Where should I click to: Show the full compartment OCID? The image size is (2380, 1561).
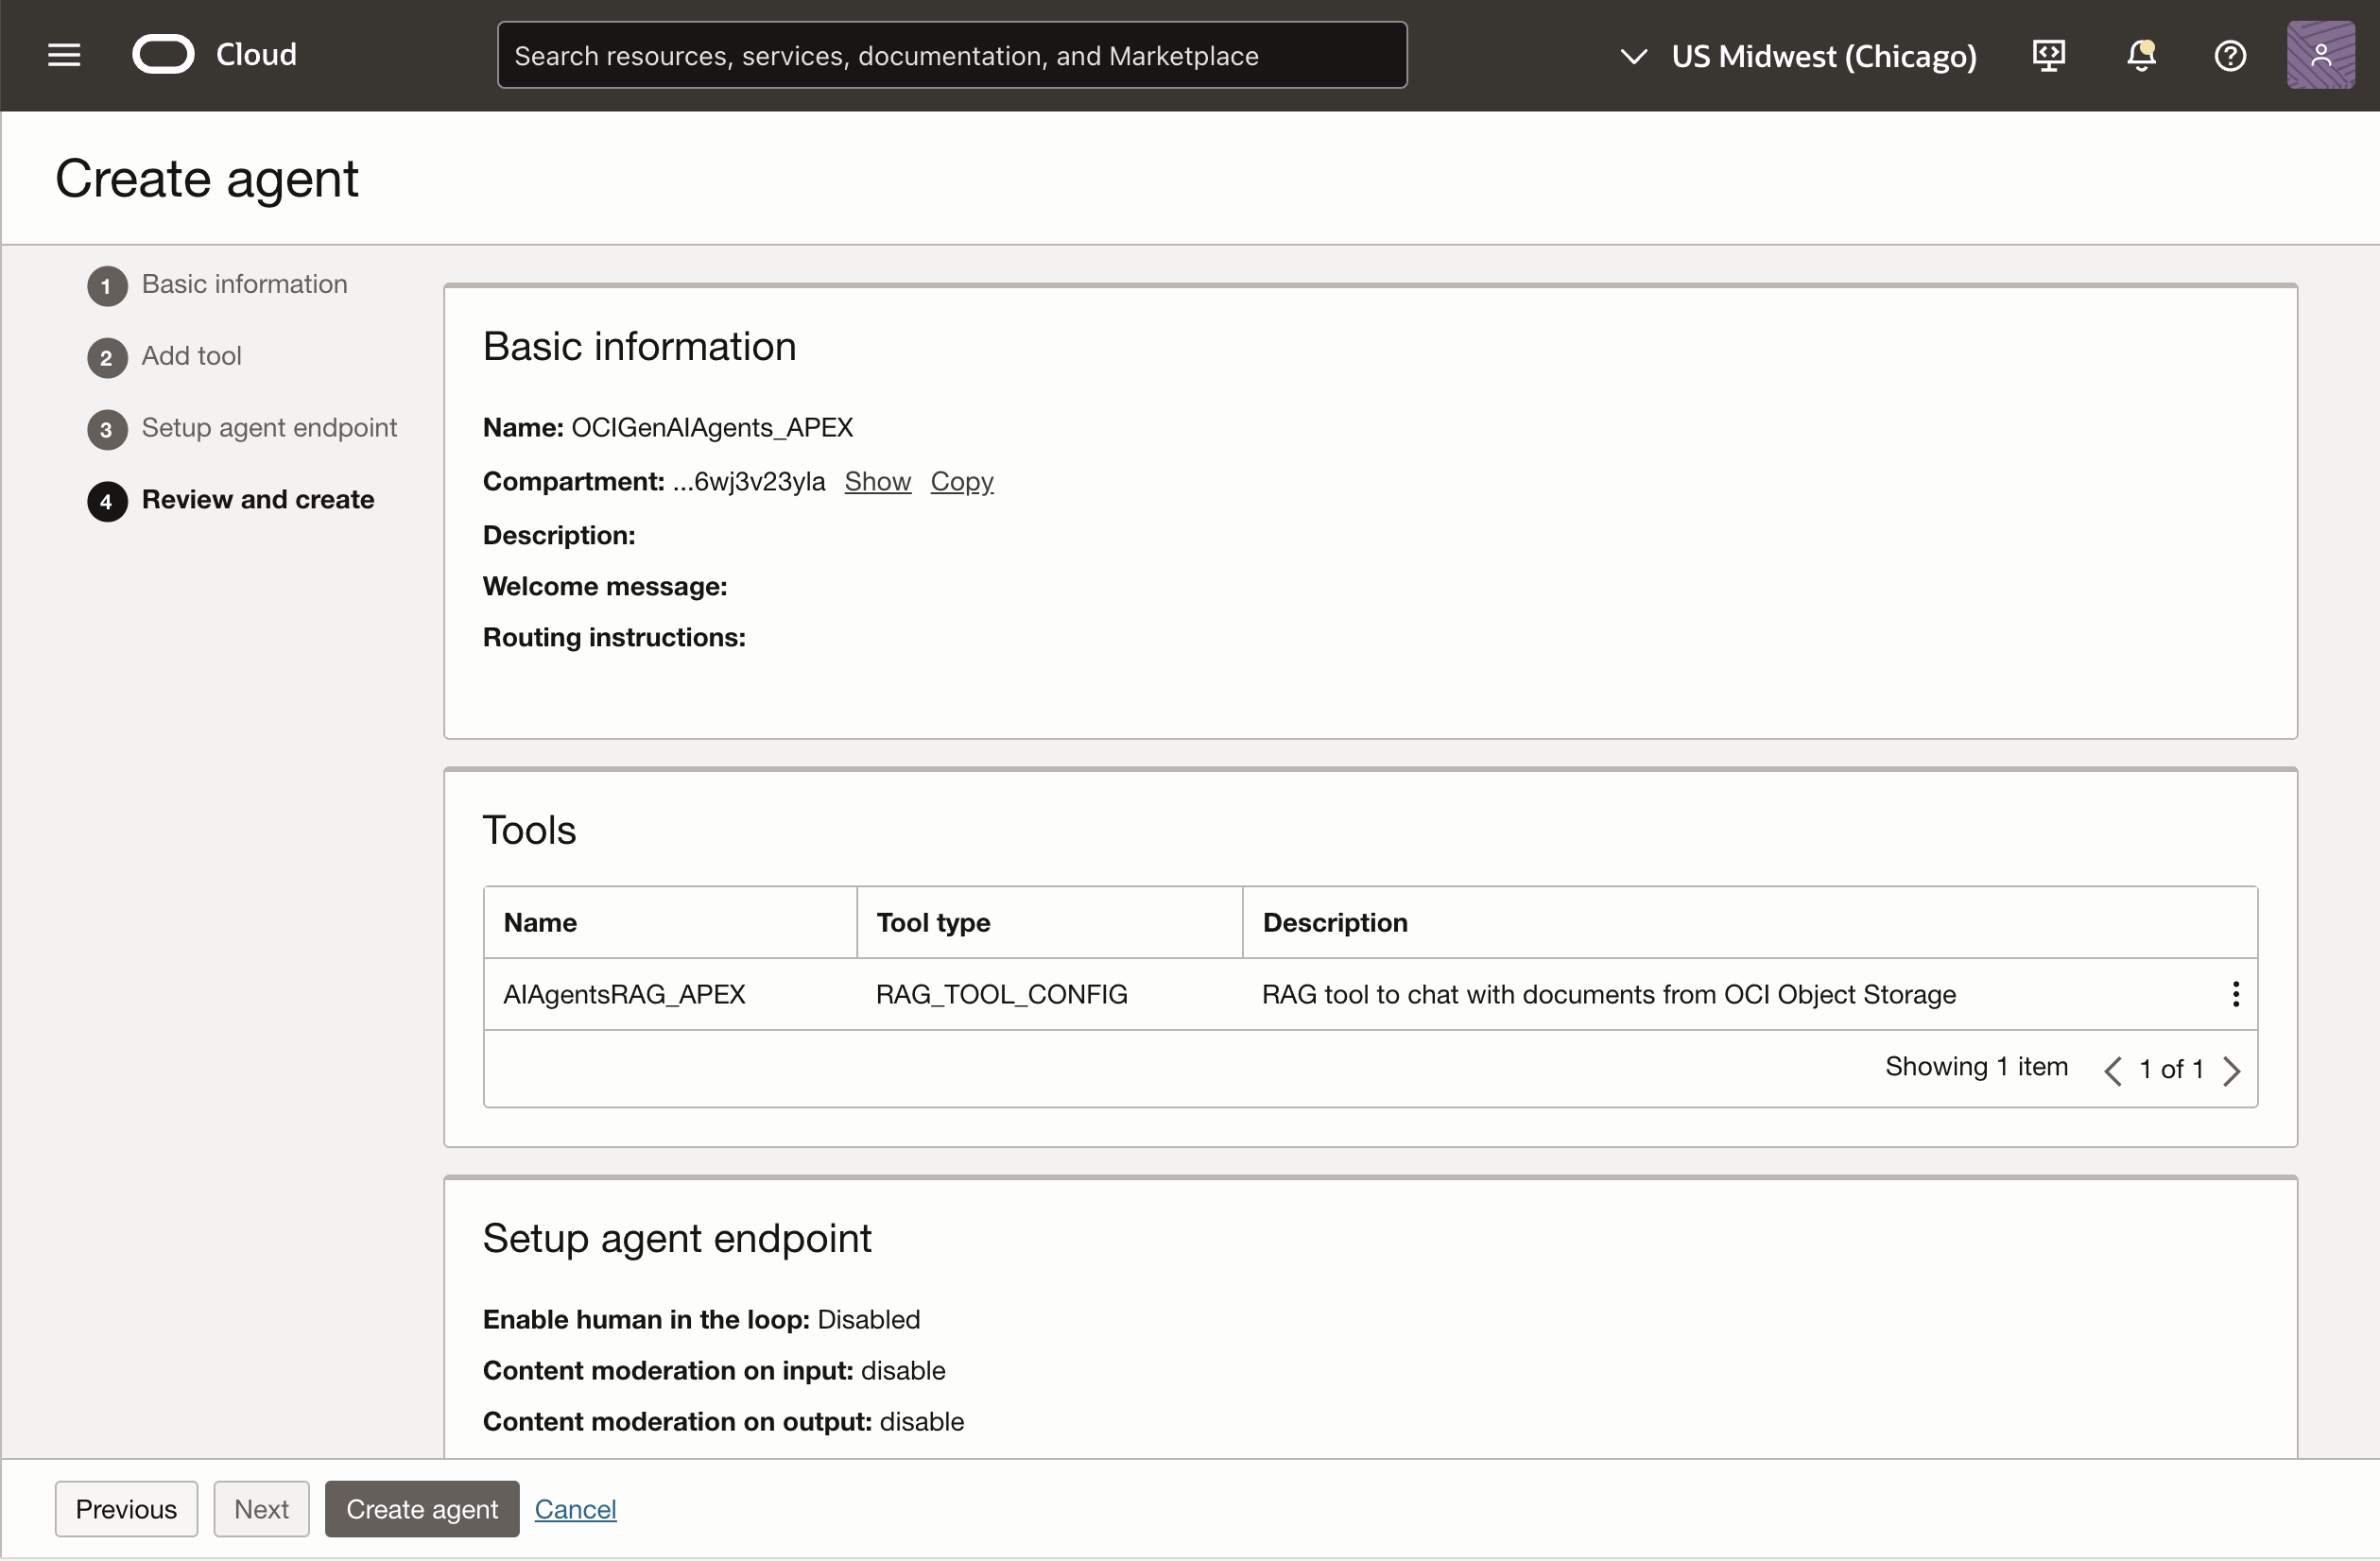[x=877, y=482]
